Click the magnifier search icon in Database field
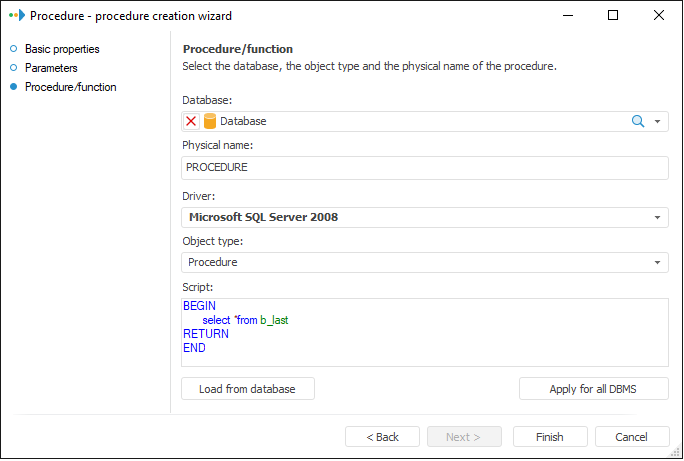 (x=637, y=121)
